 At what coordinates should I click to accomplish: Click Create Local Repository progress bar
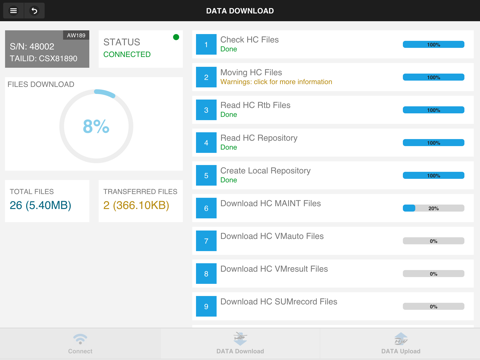pos(433,175)
